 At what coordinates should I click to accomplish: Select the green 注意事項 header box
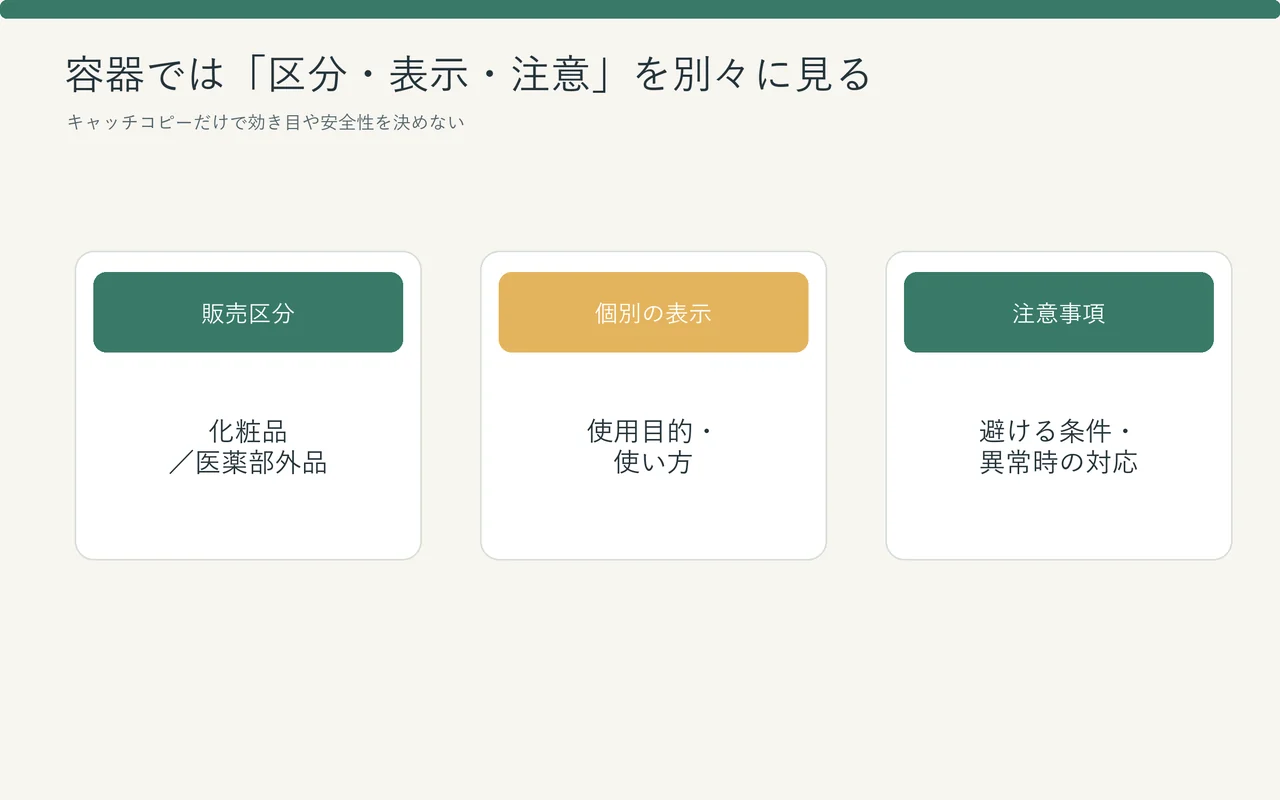(x=1059, y=312)
